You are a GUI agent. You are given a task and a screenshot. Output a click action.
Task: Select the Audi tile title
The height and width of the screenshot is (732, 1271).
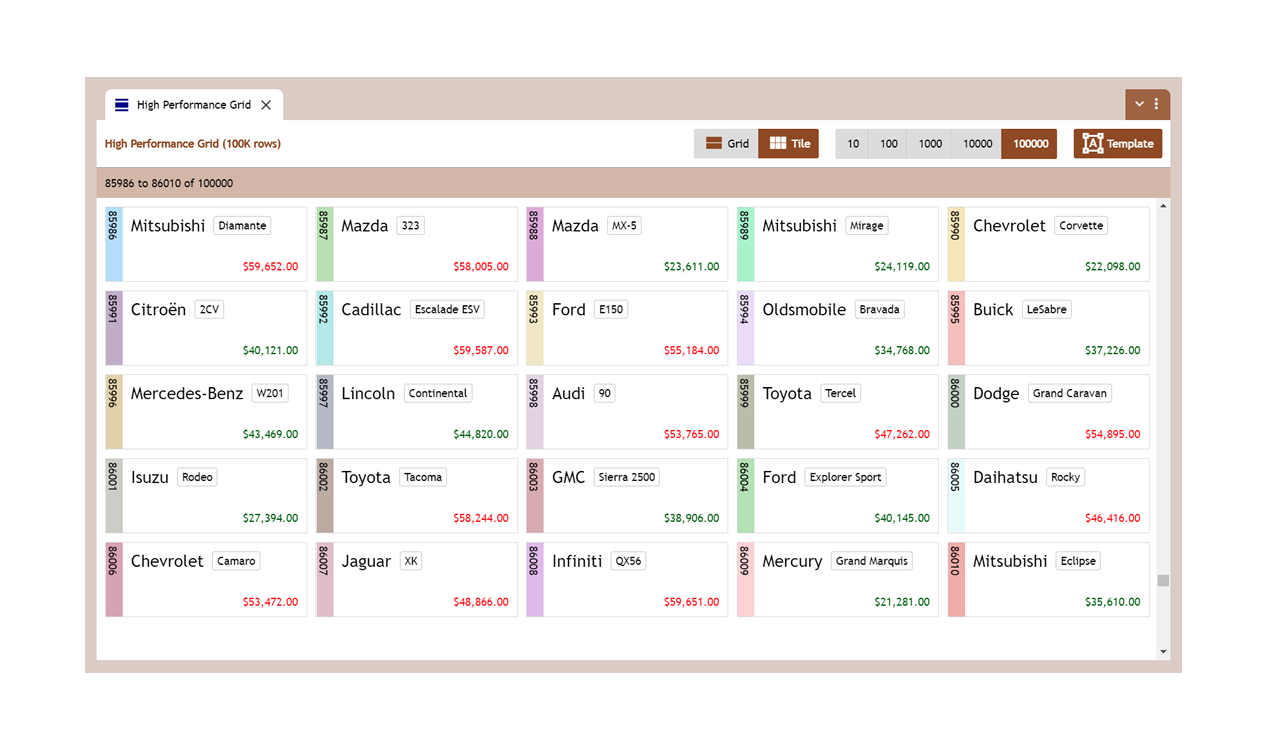[569, 394]
